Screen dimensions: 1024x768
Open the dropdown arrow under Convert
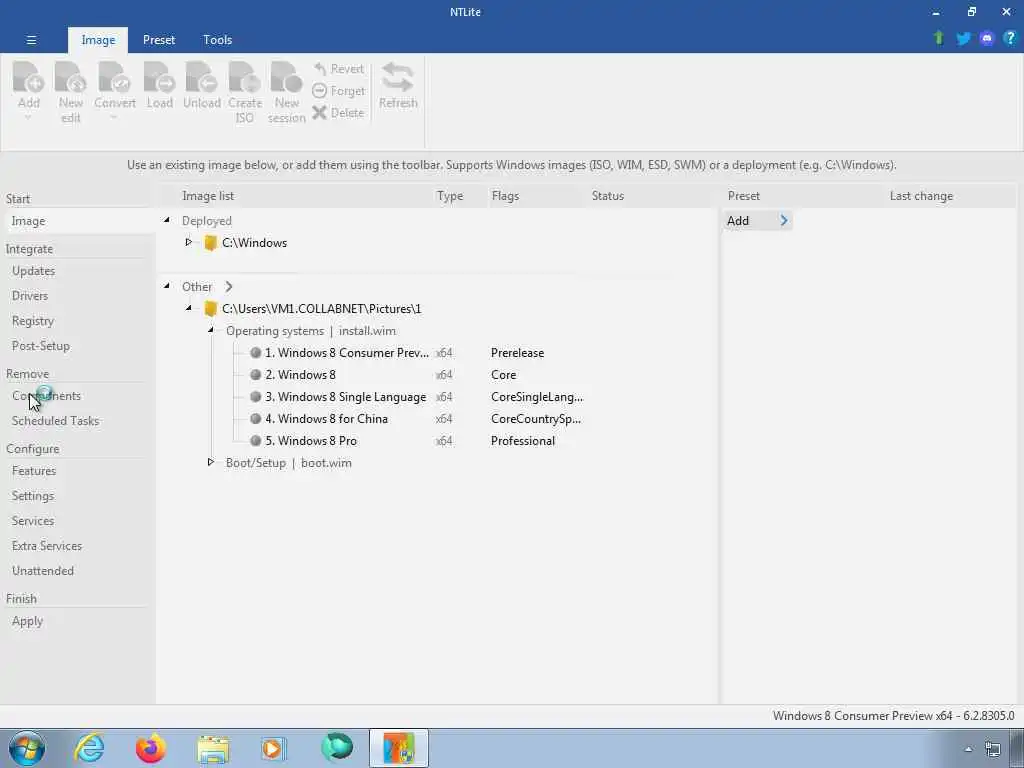(114, 118)
